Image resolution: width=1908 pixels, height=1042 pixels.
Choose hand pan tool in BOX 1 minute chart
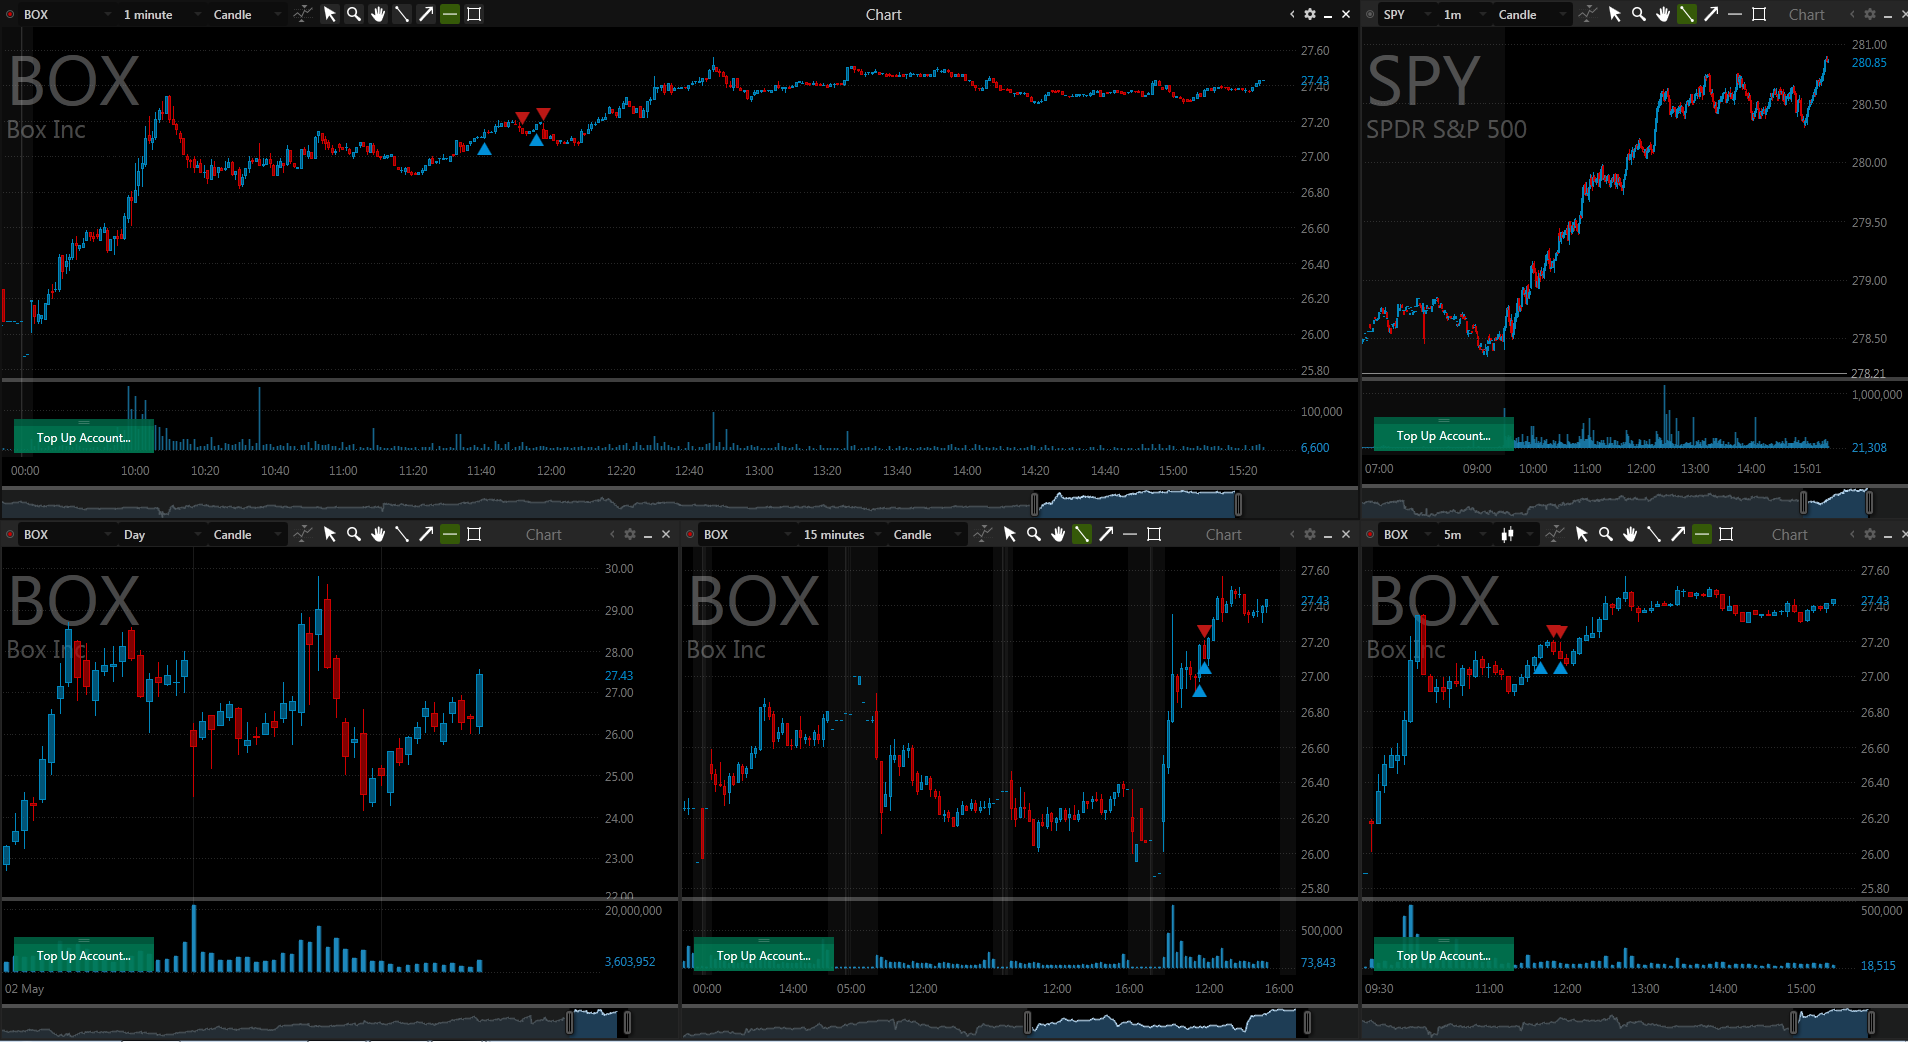click(378, 14)
